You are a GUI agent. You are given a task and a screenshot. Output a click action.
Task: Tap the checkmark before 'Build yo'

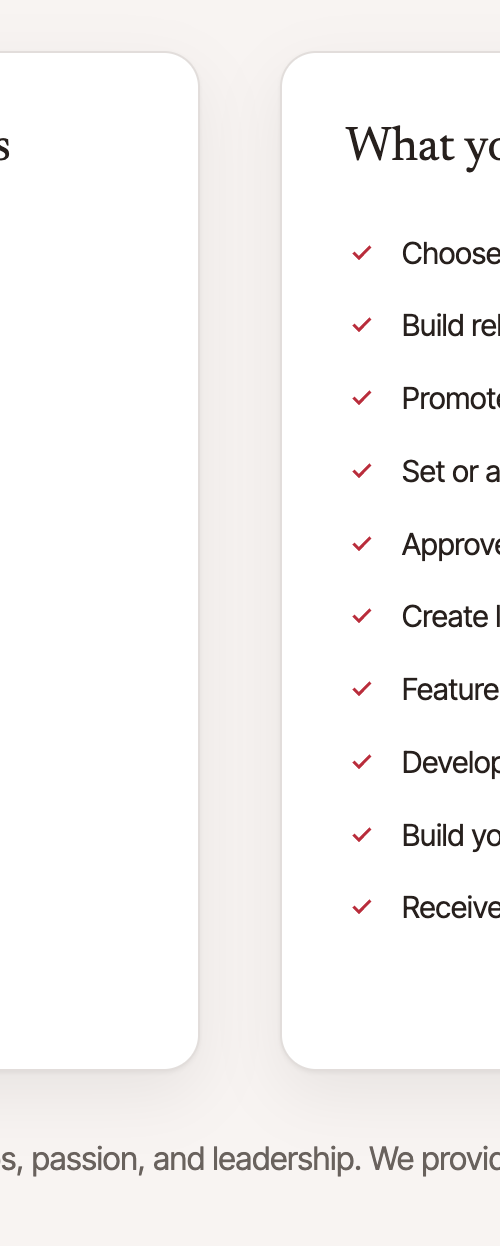point(362,834)
